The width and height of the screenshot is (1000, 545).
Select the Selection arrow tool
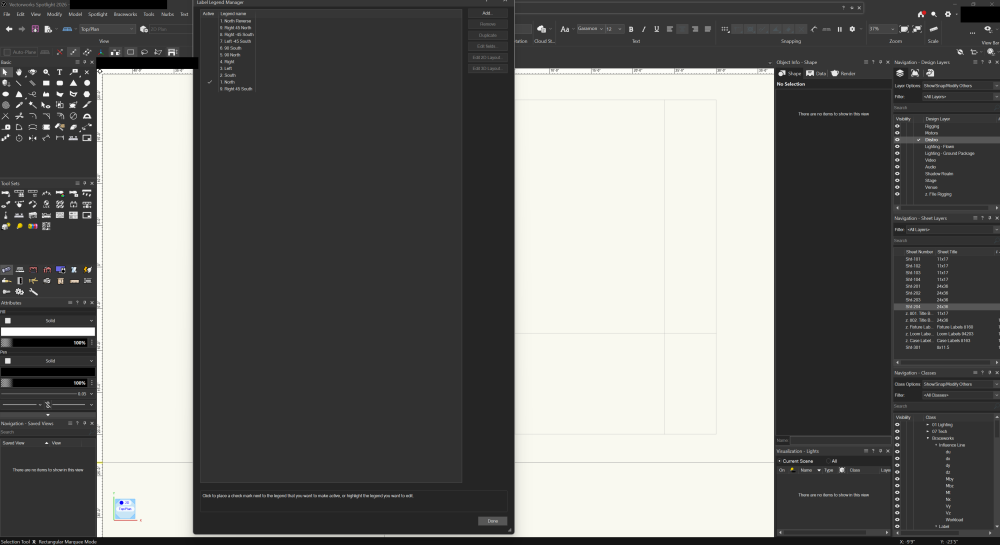[x=6, y=72]
